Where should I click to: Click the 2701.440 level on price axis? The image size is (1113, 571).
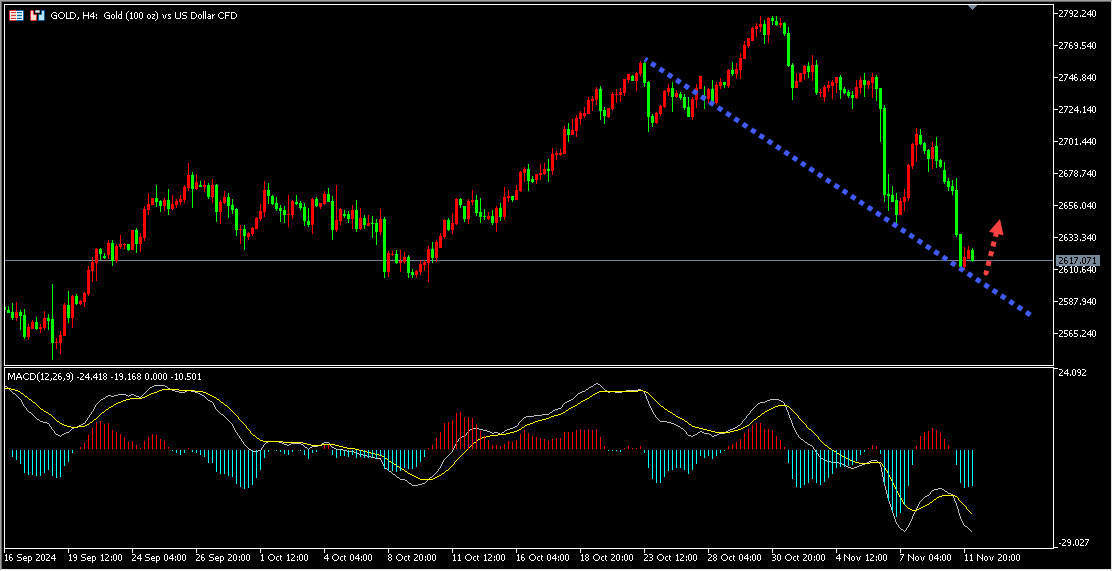(x=1079, y=142)
